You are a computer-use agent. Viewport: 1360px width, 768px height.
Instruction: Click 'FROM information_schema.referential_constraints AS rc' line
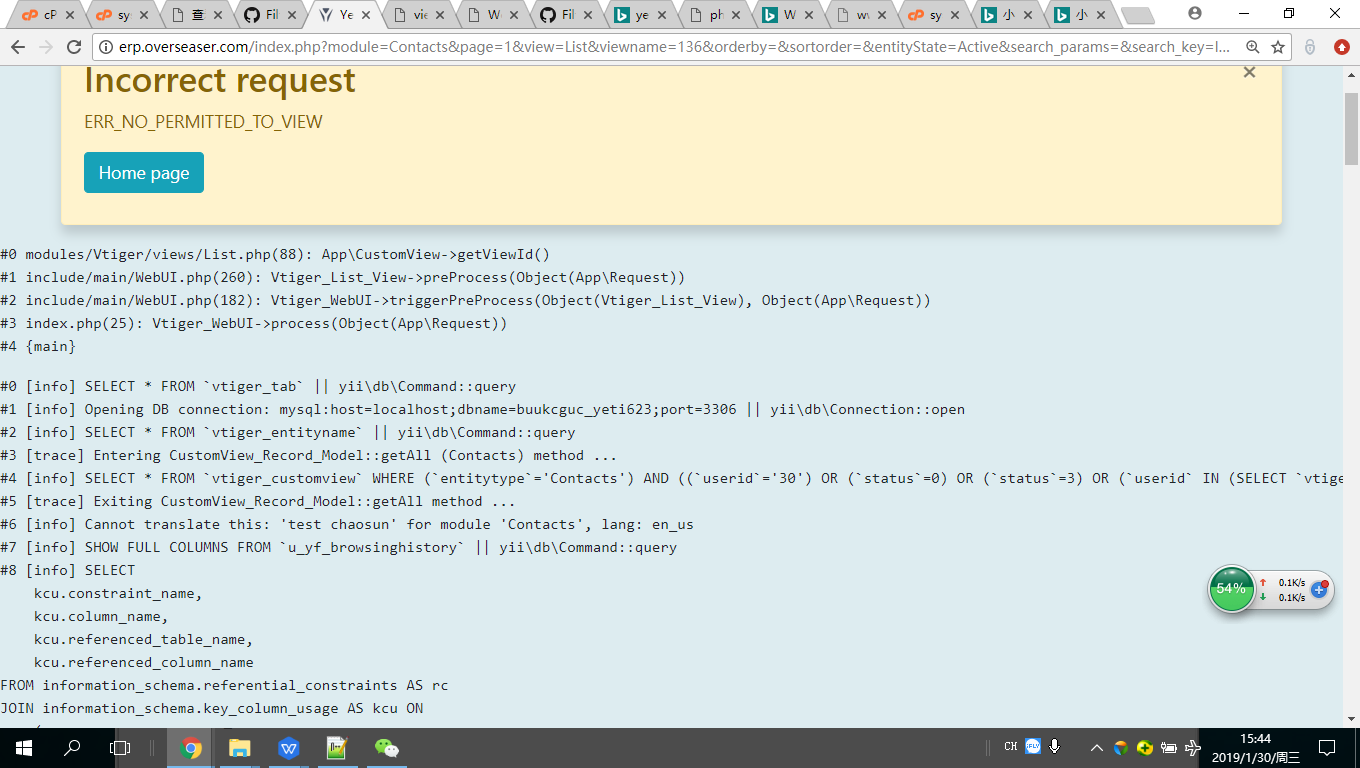pos(224,686)
